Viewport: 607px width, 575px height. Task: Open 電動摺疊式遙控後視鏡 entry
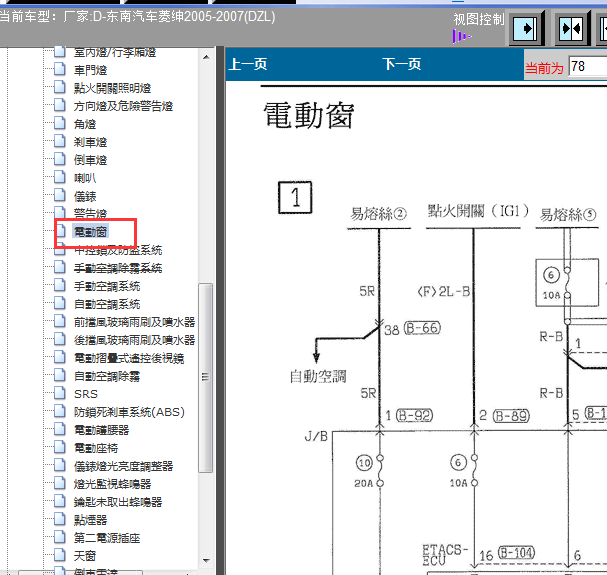tap(129, 358)
